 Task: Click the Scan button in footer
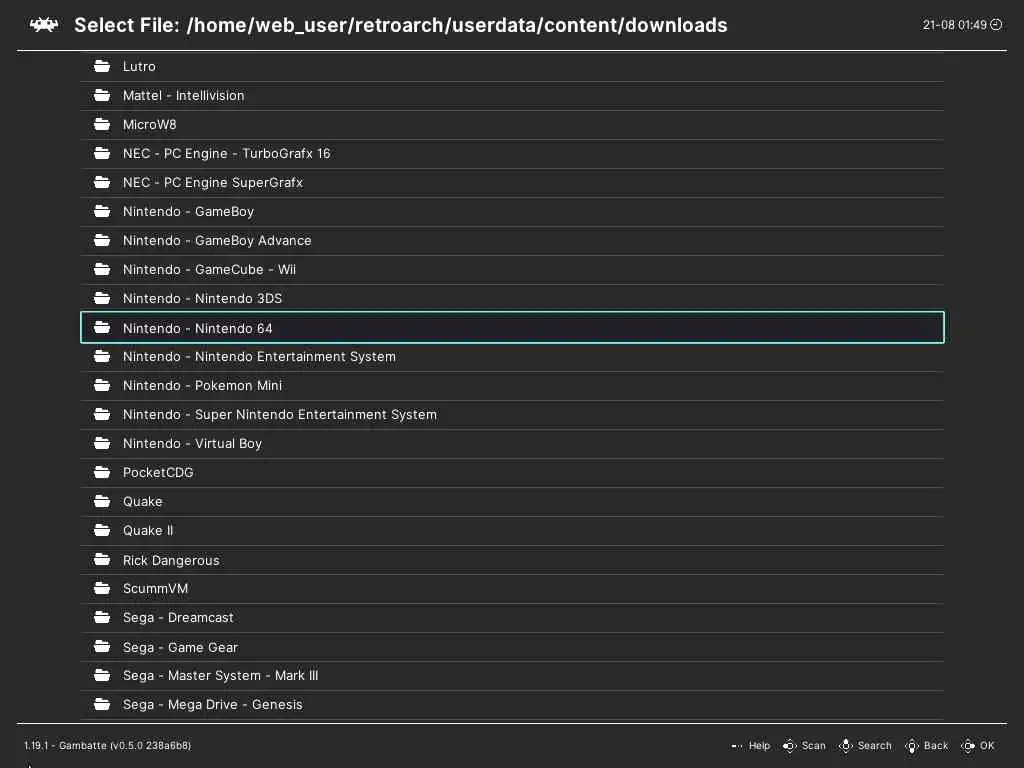coord(804,745)
